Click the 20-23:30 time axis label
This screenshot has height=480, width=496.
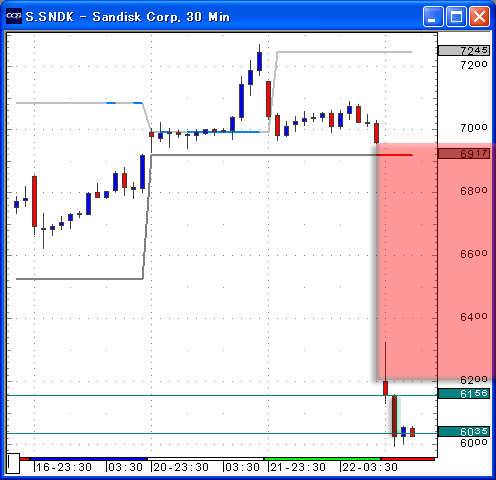181,467
